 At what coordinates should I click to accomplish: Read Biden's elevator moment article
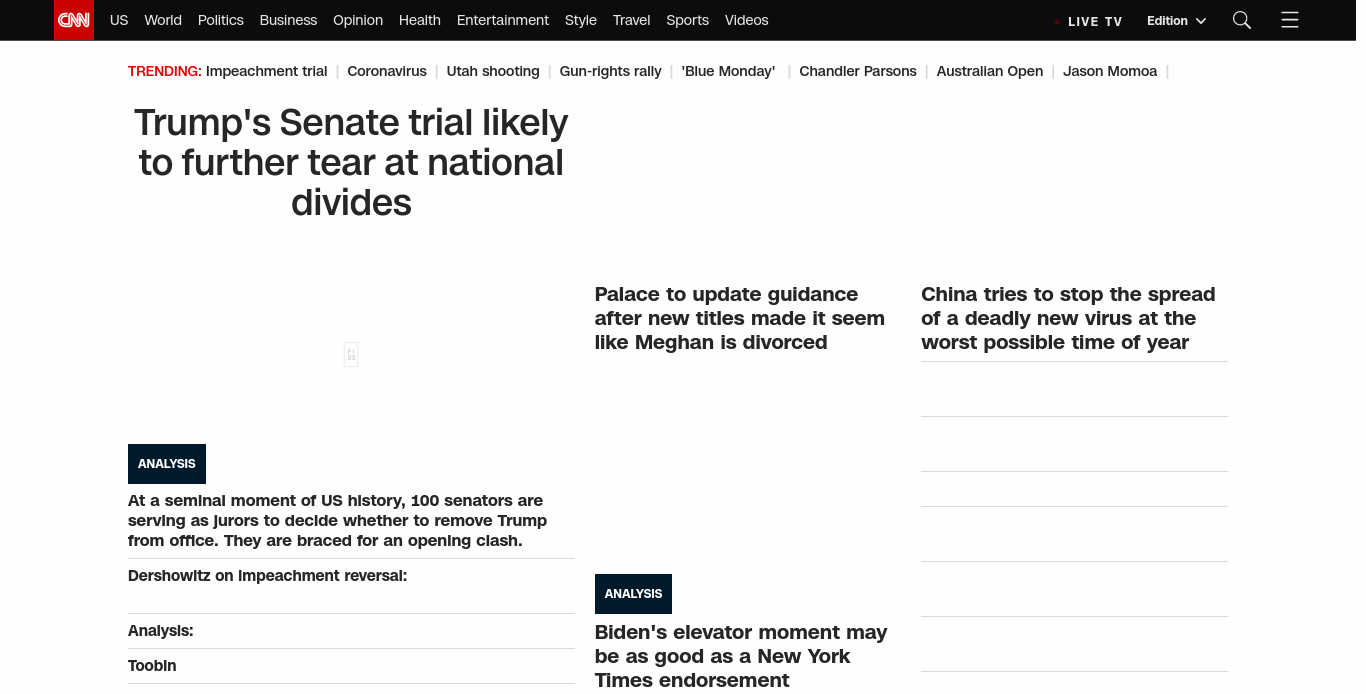pos(740,656)
